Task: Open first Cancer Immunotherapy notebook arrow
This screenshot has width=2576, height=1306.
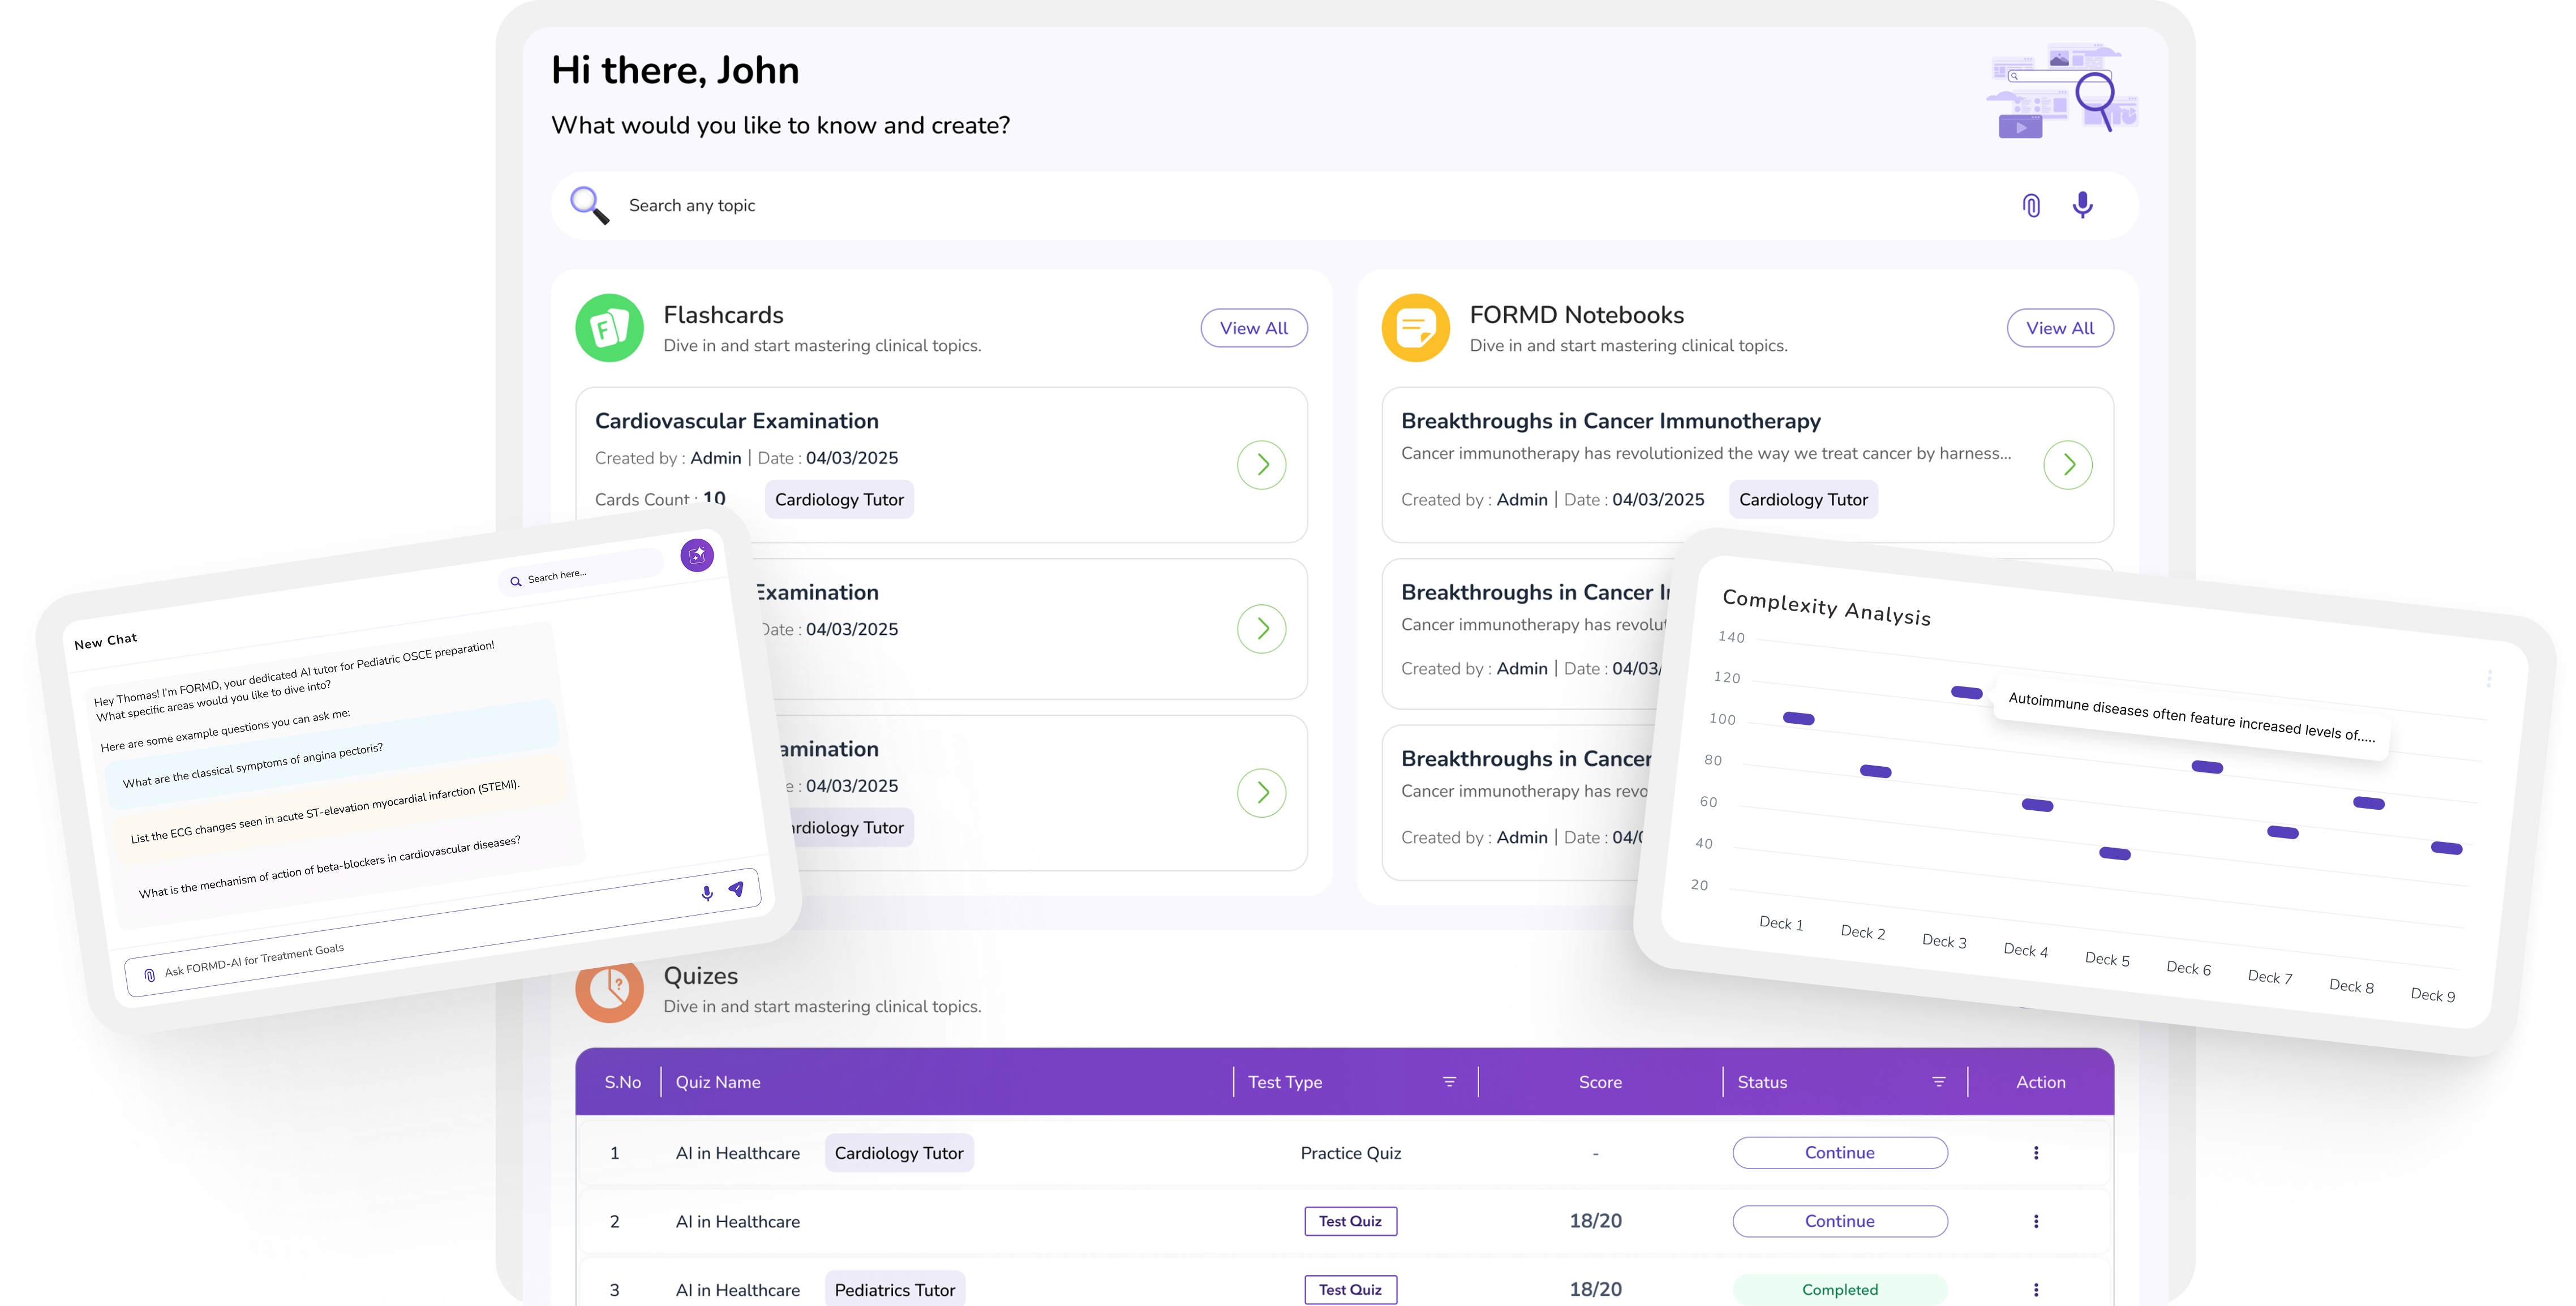Action: tap(2068, 465)
